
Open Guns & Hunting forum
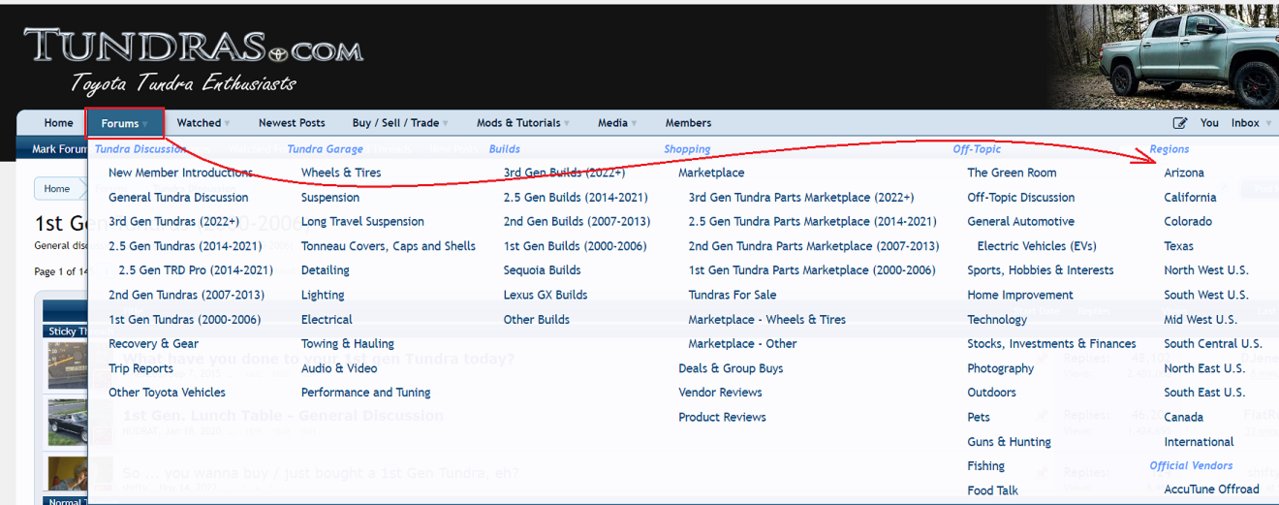1009,441
